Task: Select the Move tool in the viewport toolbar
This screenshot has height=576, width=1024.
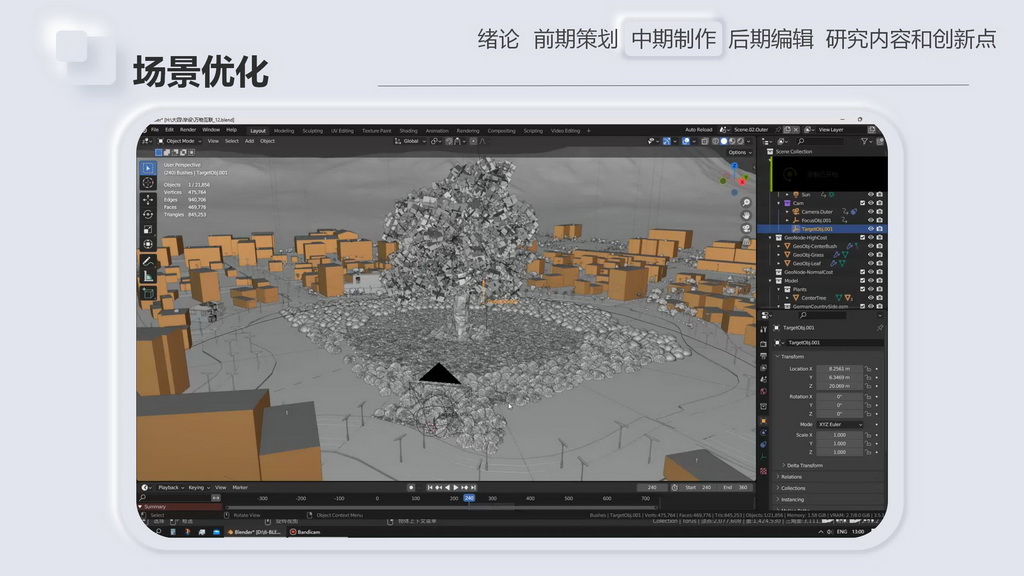Action: point(148,199)
